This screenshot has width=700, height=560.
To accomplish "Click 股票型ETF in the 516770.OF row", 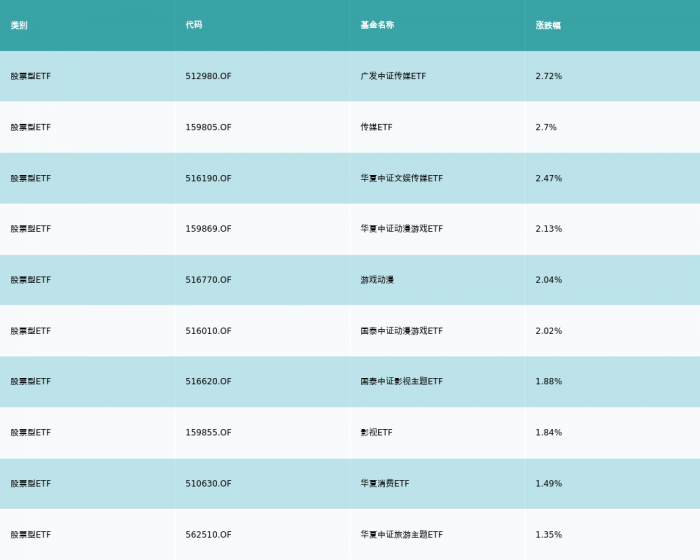I will (31, 280).
